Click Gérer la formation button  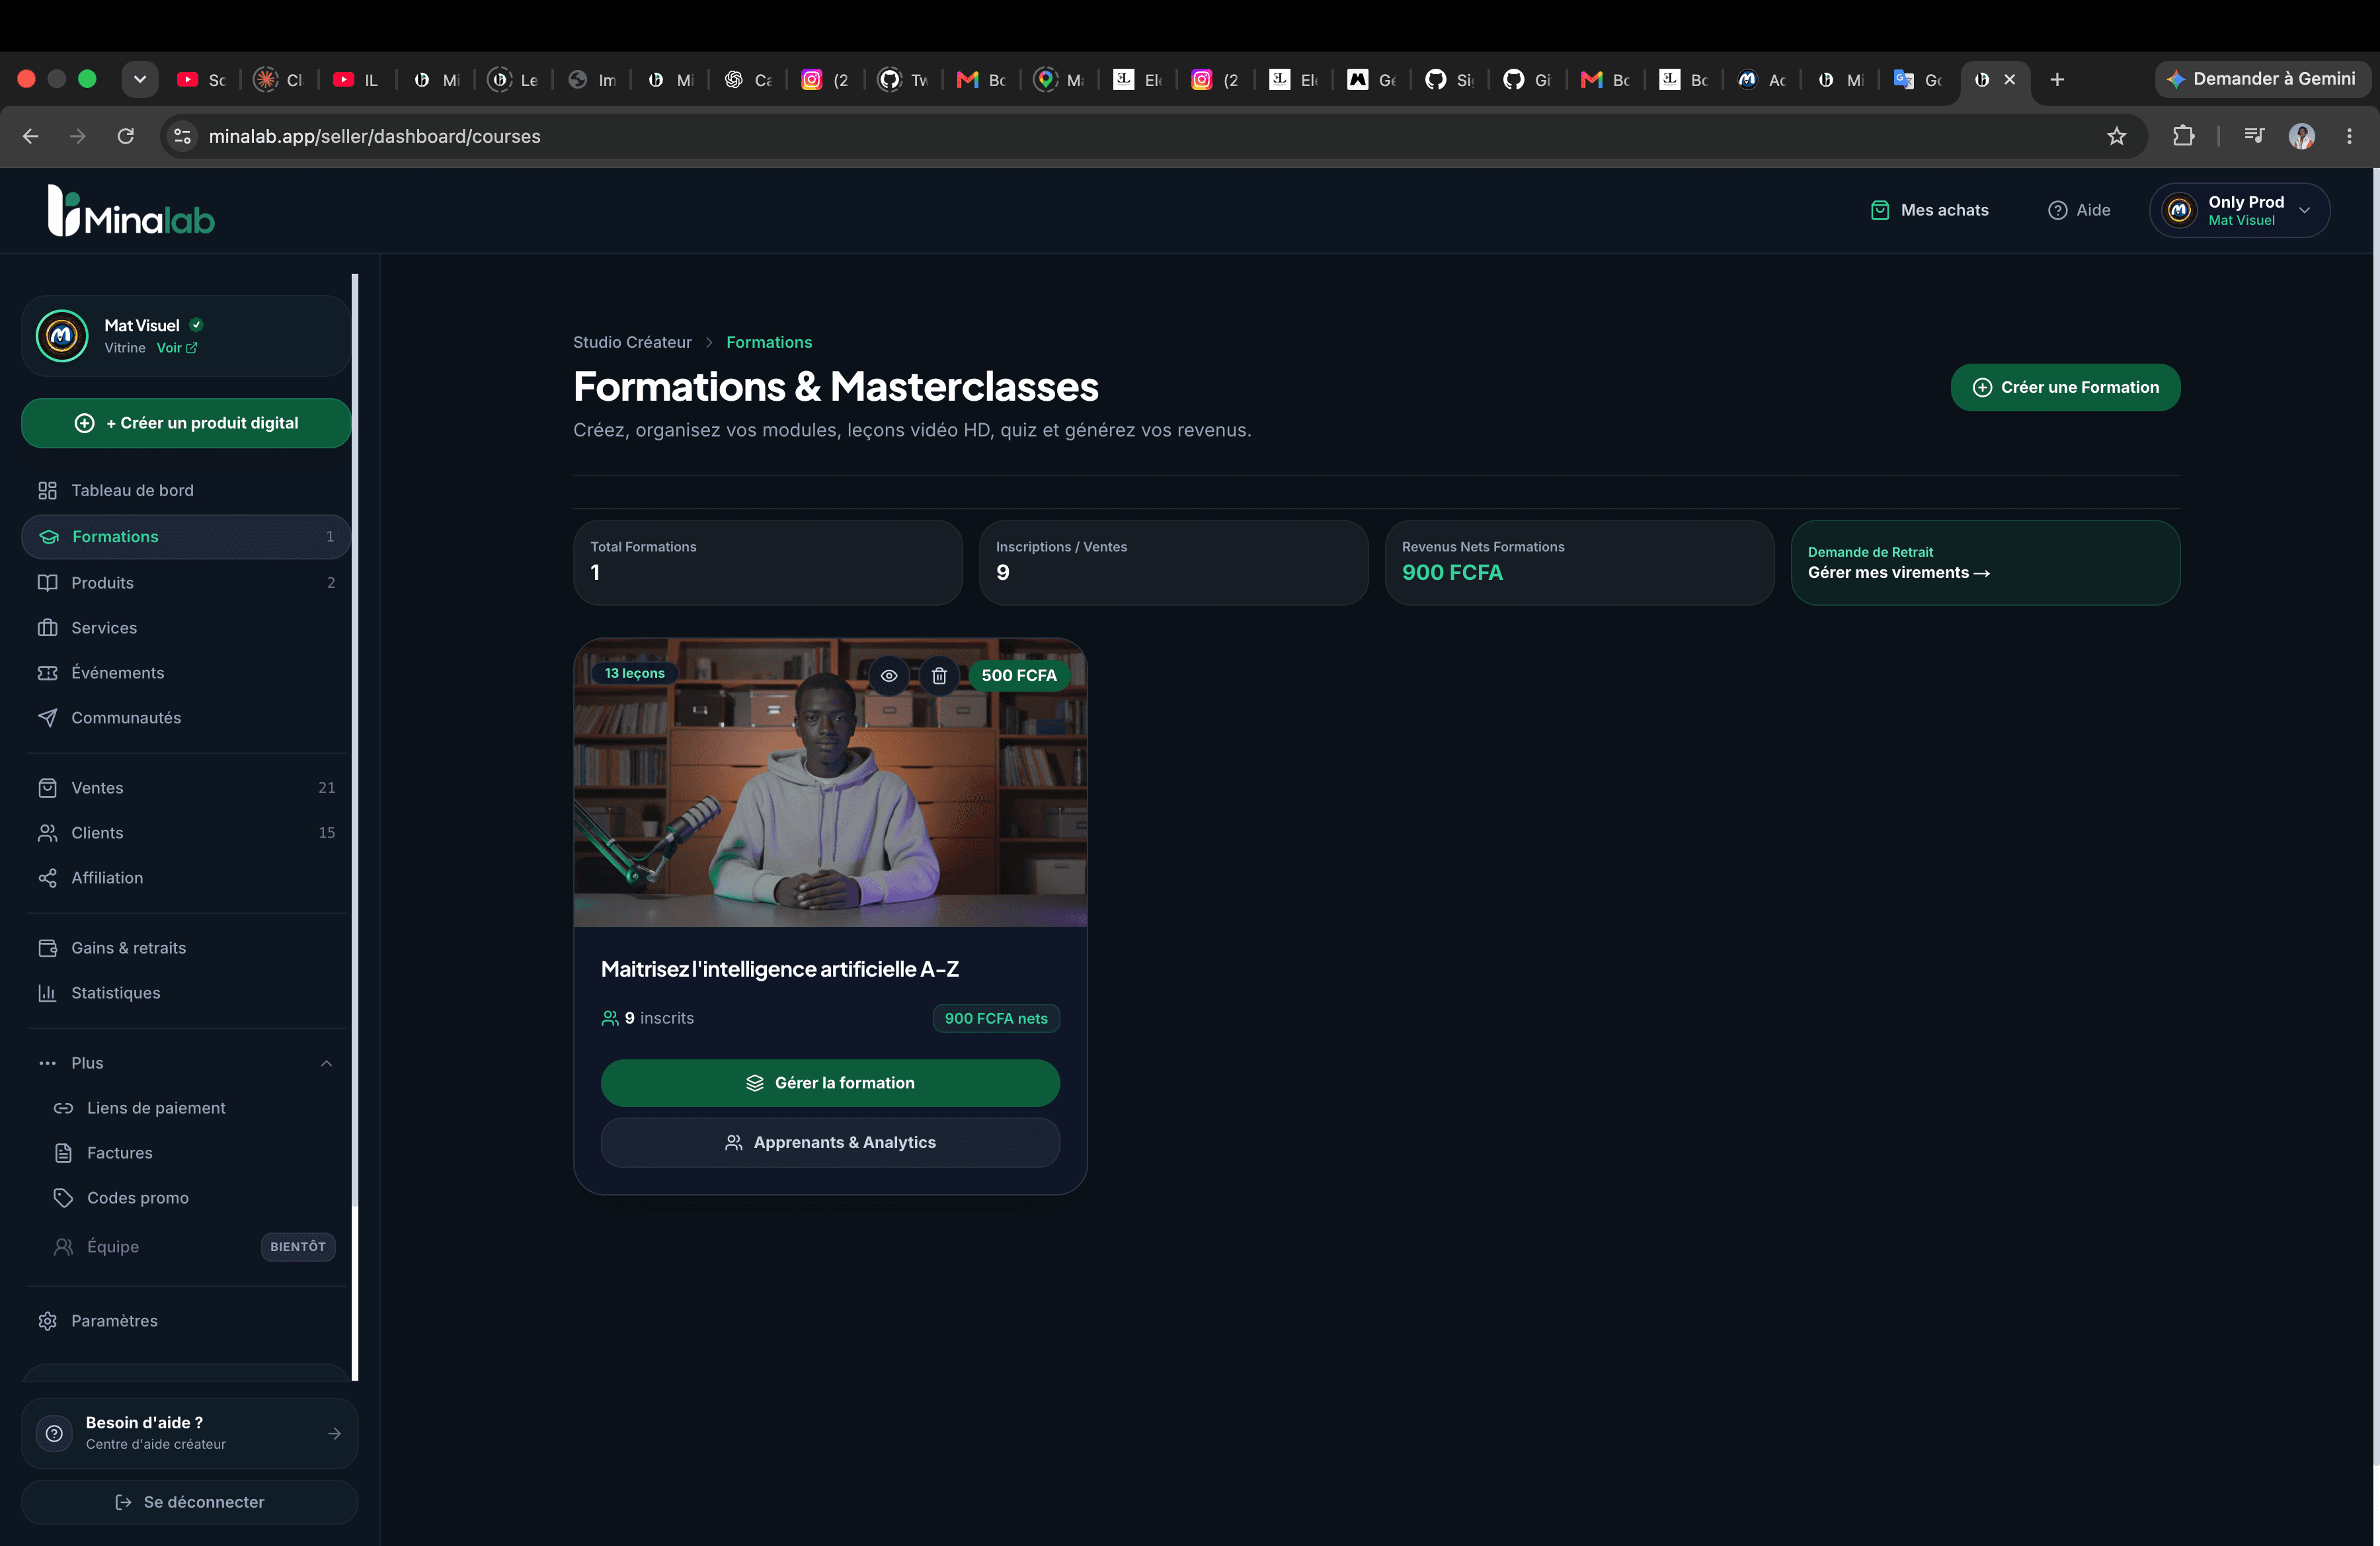(830, 1083)
